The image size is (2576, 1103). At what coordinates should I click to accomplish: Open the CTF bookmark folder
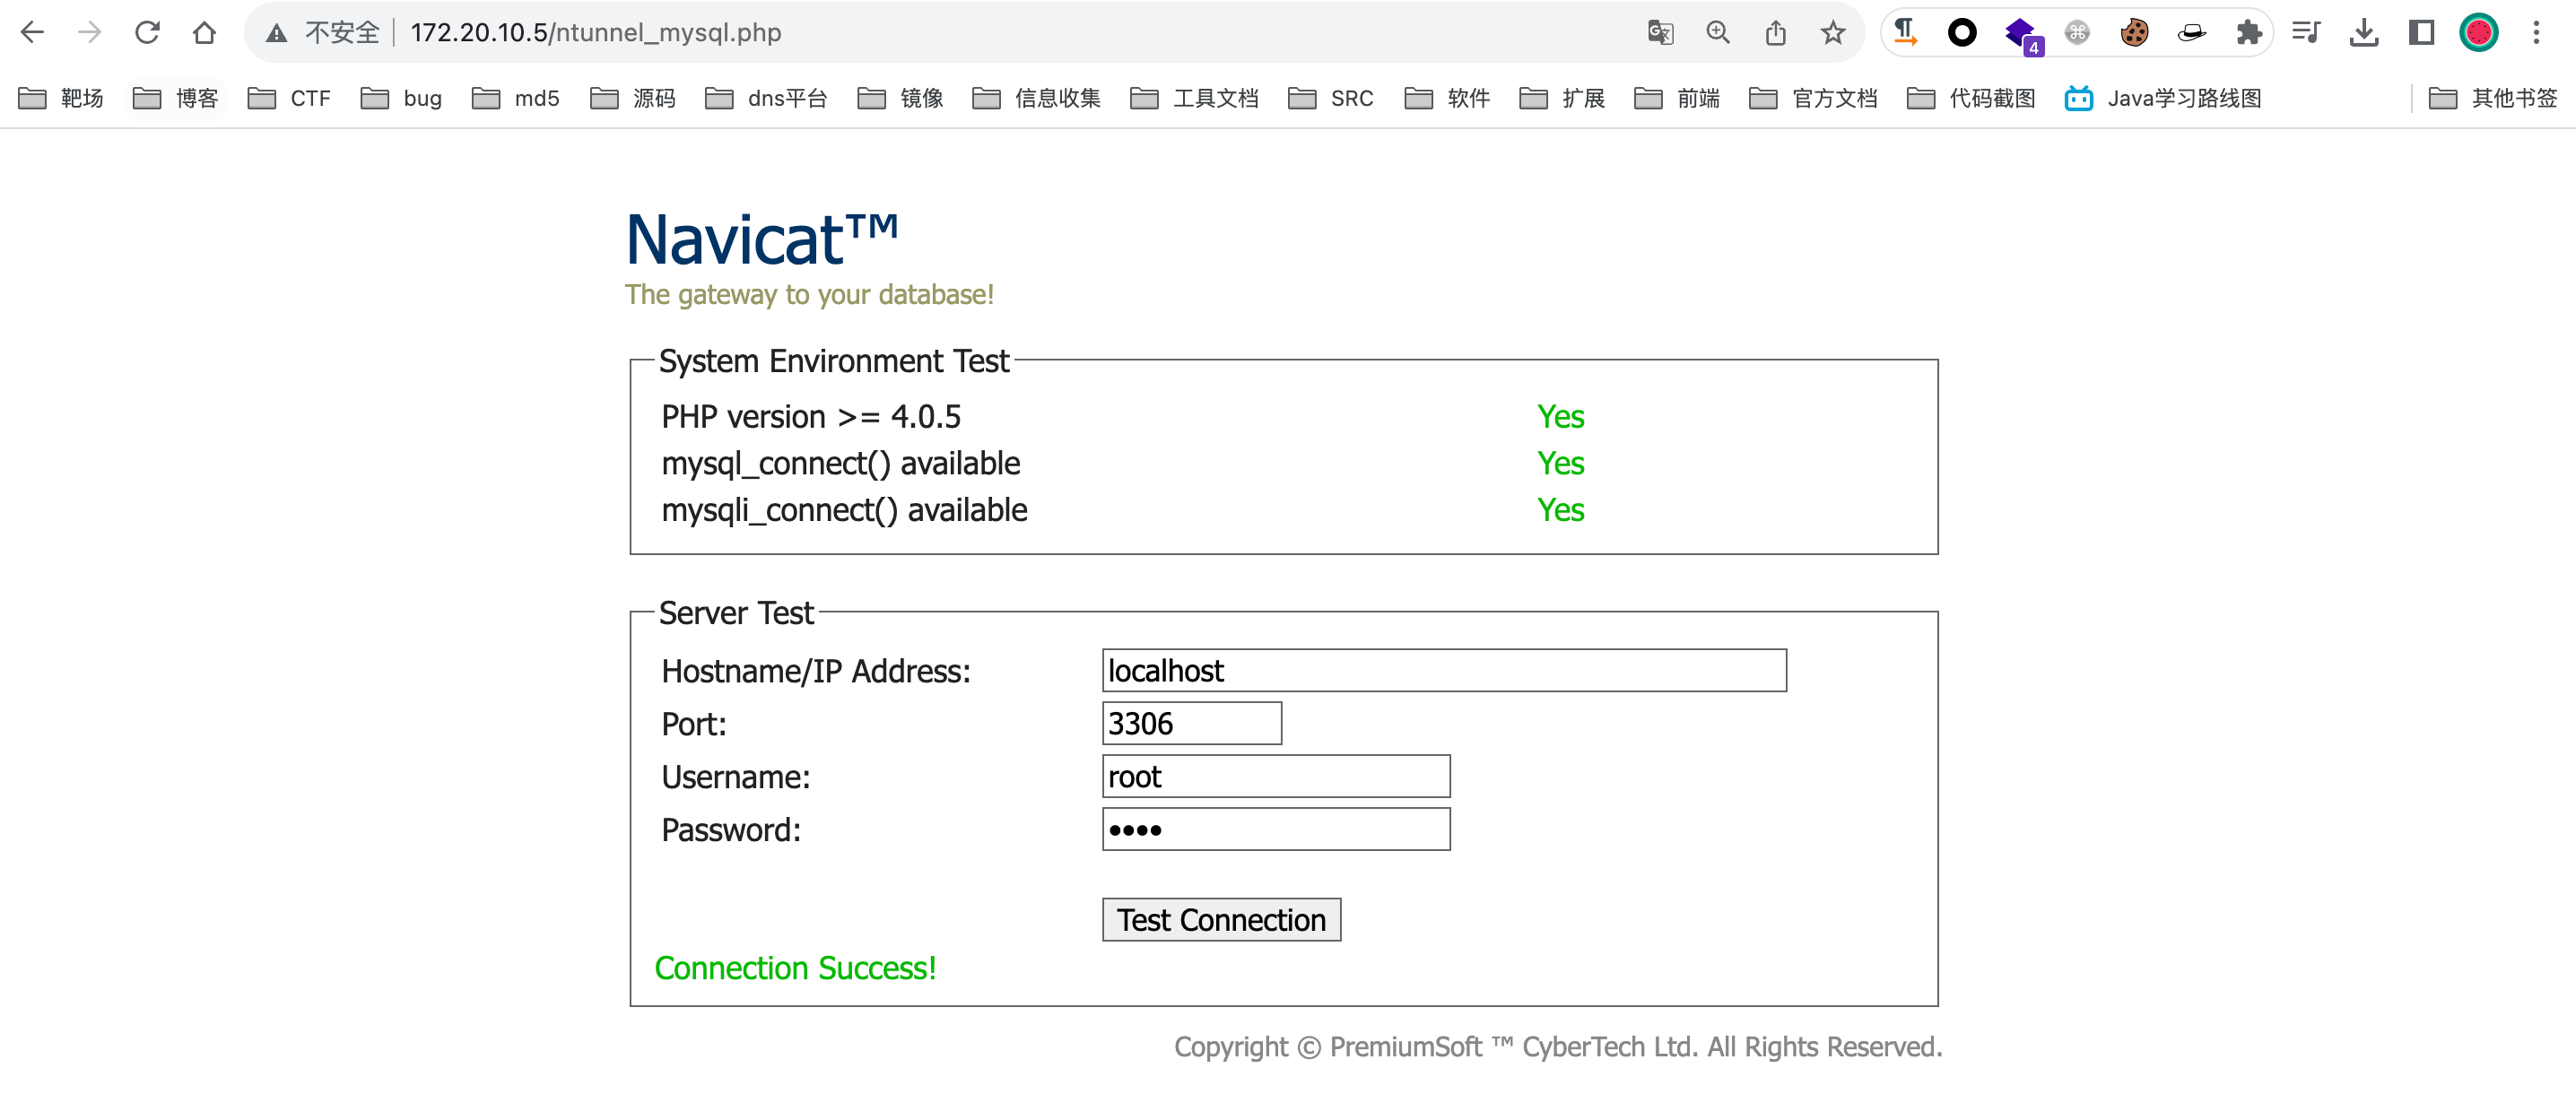click(289, 98)
